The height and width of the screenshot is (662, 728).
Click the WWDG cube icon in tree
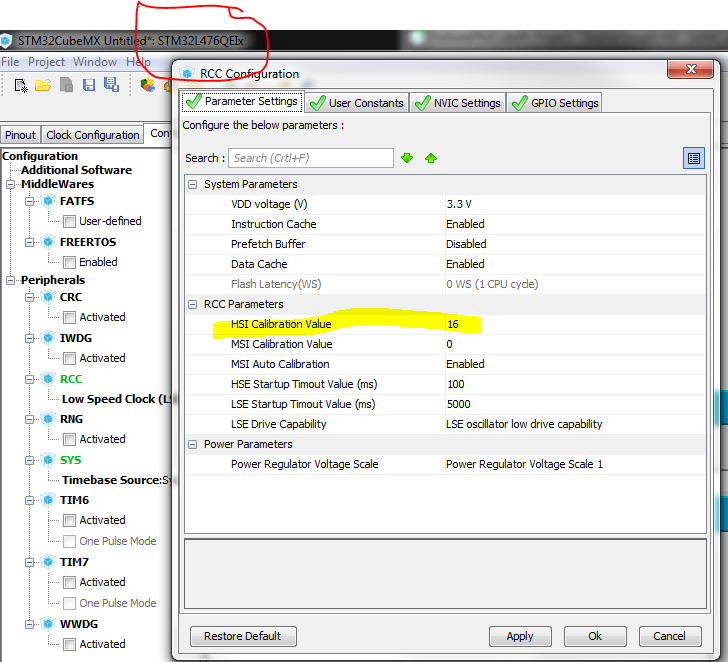point(48,623)
